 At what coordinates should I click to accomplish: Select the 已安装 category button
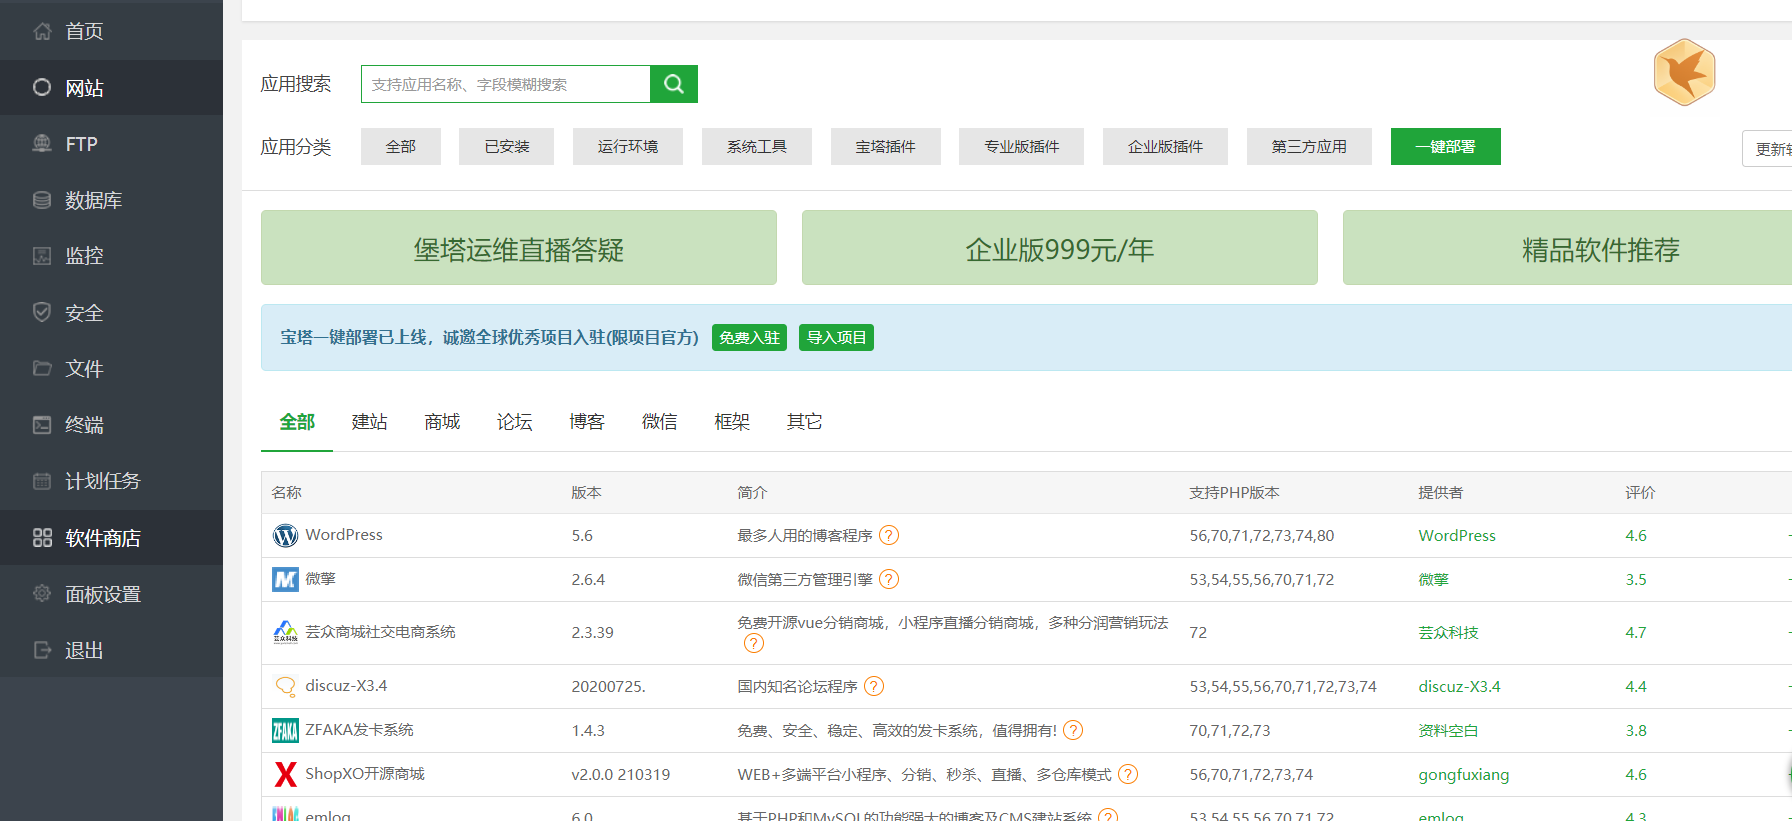507,146
